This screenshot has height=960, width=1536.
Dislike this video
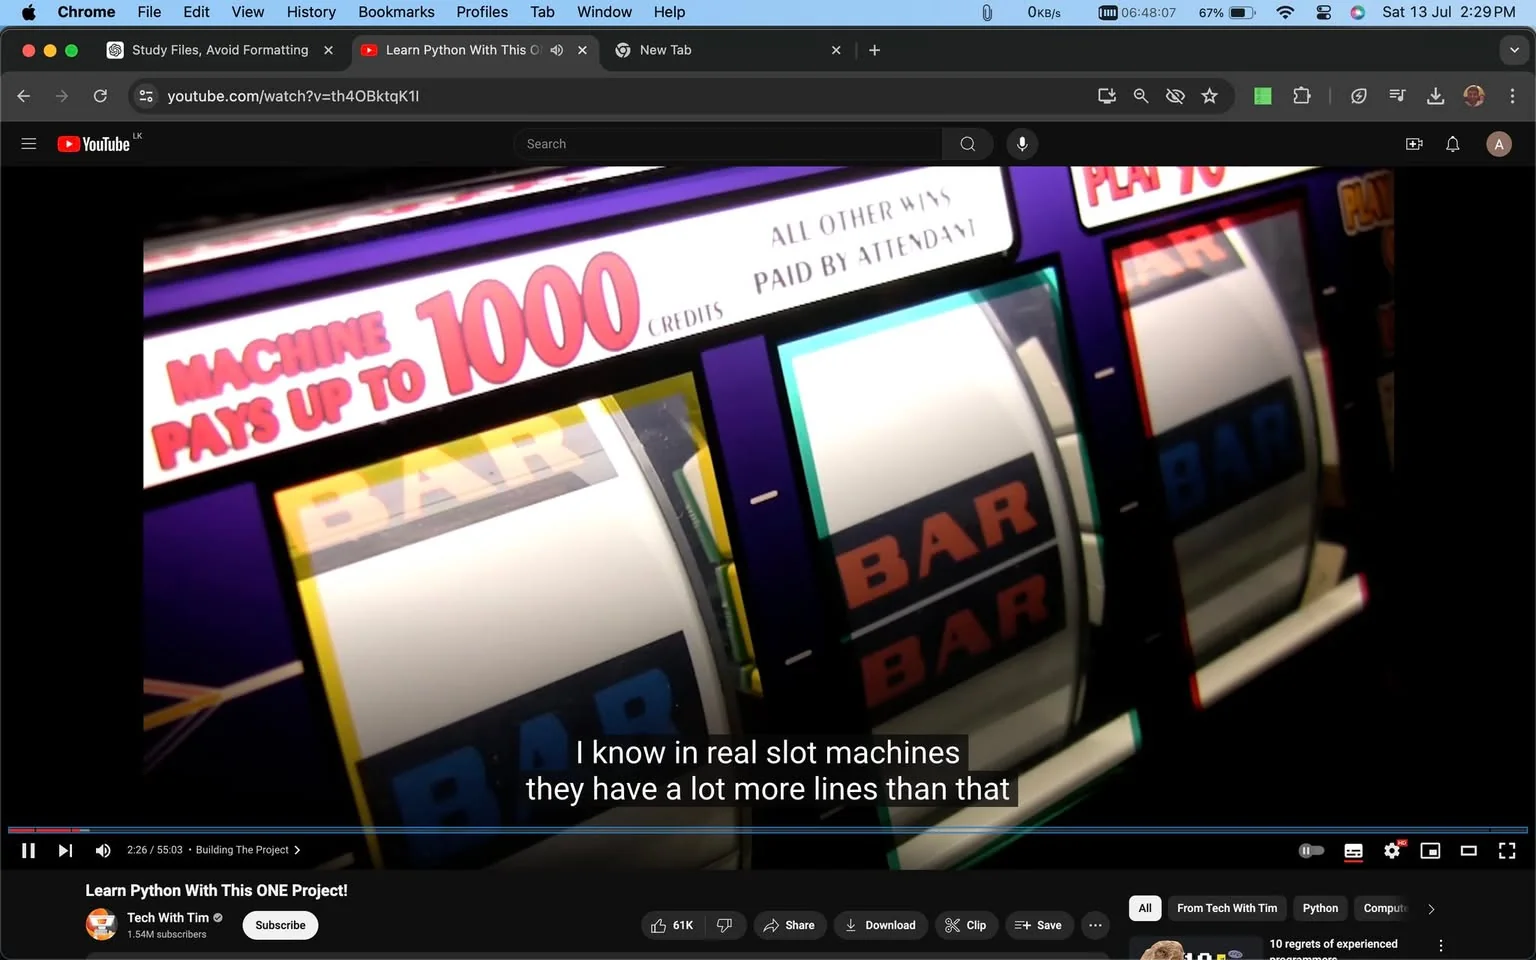coord(725,925)
